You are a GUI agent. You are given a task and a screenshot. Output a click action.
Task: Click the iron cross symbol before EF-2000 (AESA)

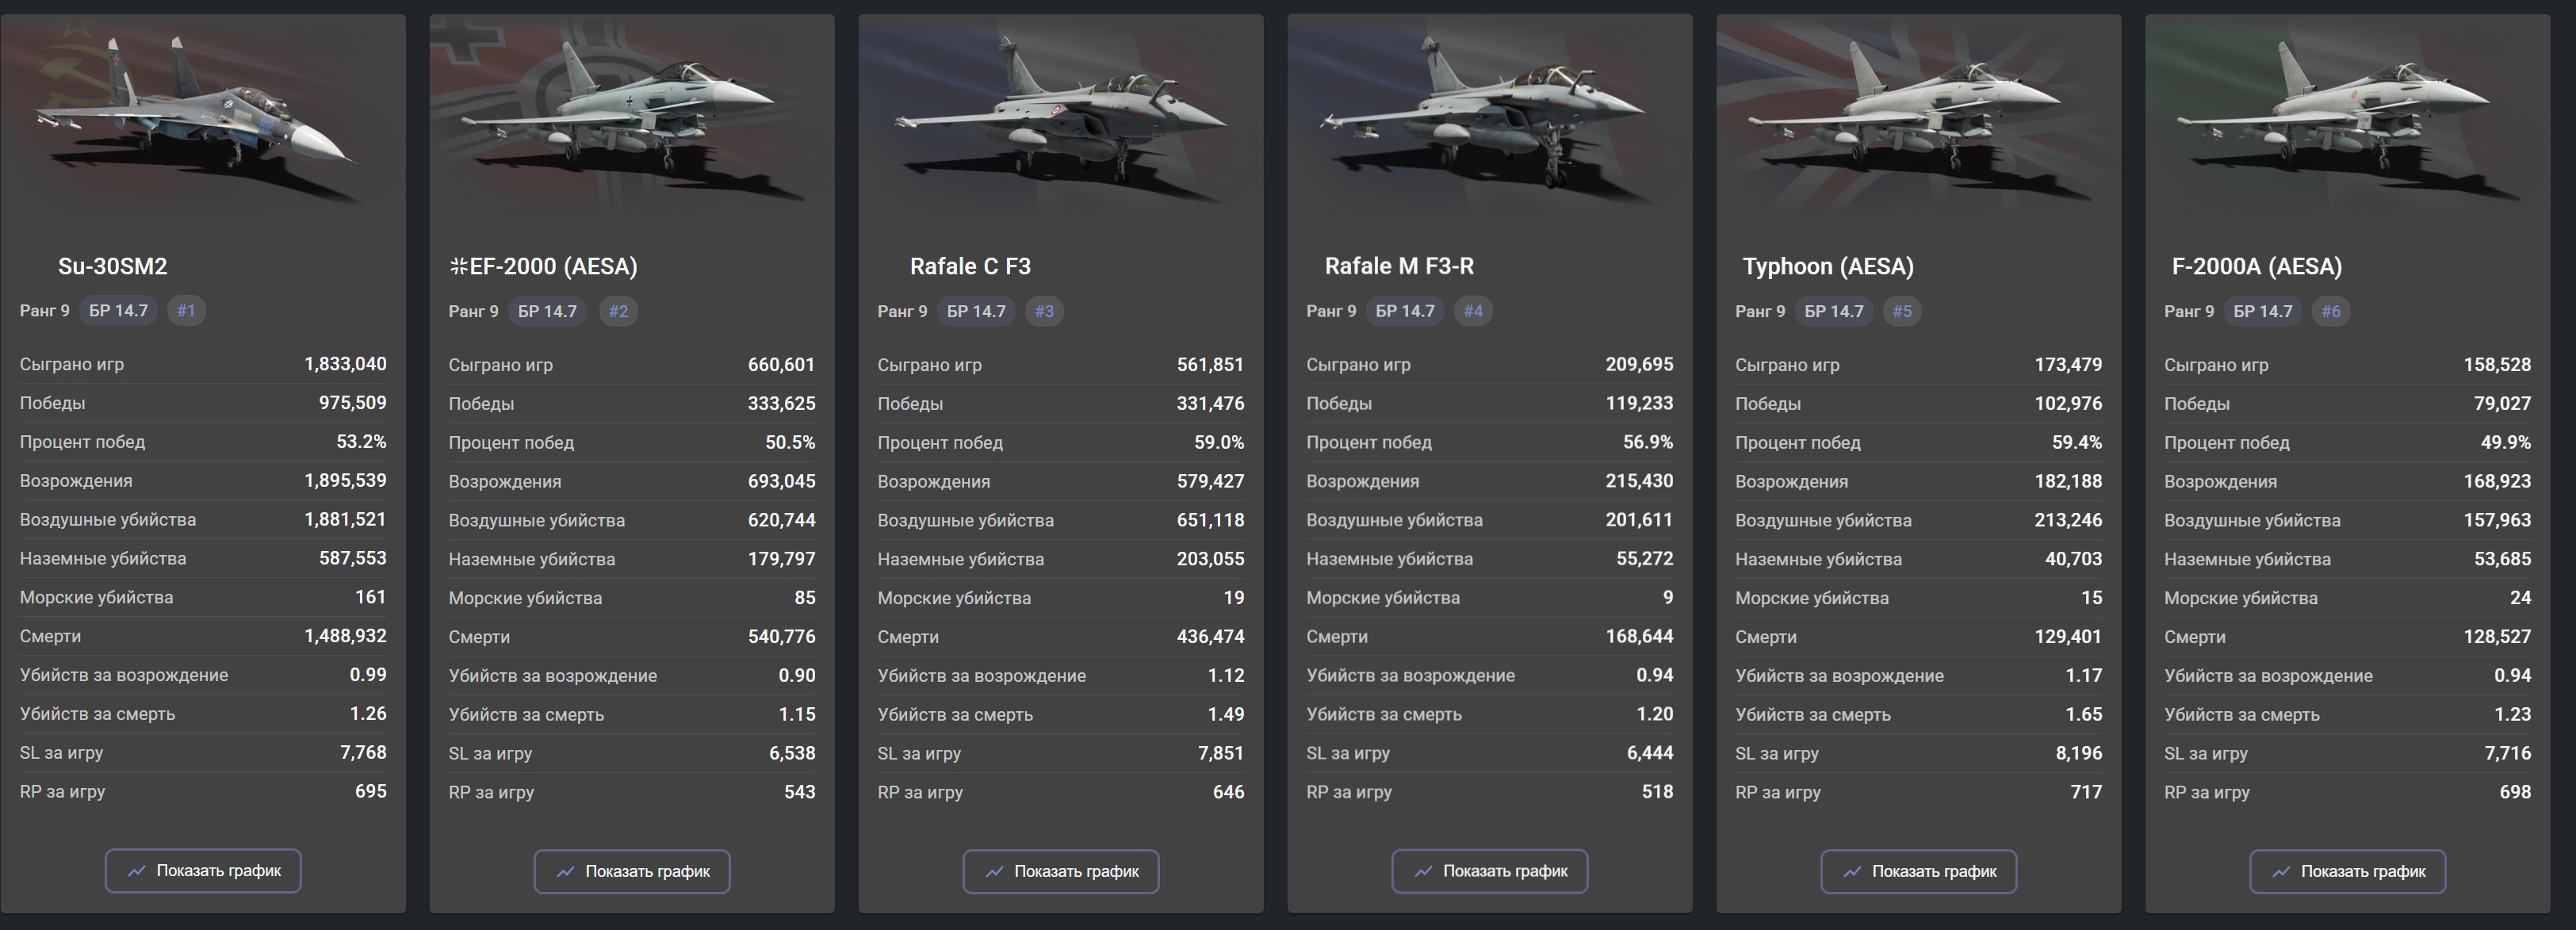pyautogui.click(x=458, y=267)
